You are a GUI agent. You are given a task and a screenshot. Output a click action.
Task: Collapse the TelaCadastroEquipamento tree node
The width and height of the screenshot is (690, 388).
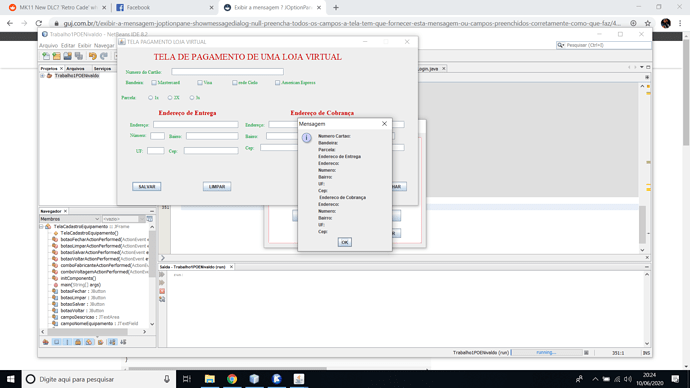[x=41, y=227]
